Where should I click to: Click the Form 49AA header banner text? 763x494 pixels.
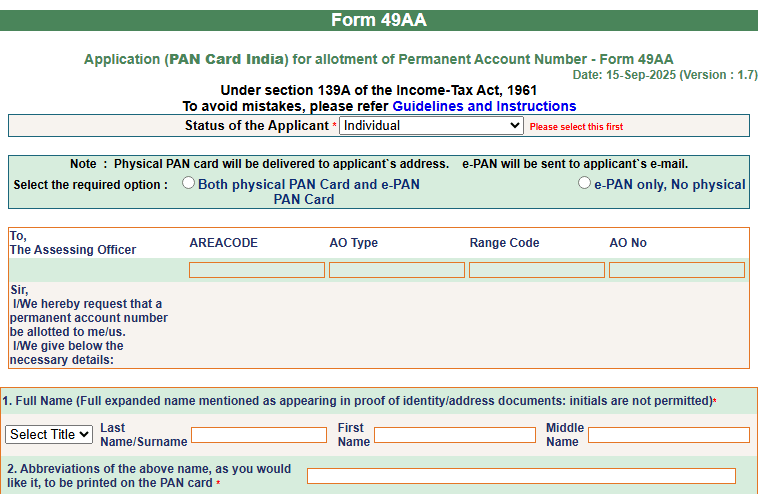pos(379,20)
